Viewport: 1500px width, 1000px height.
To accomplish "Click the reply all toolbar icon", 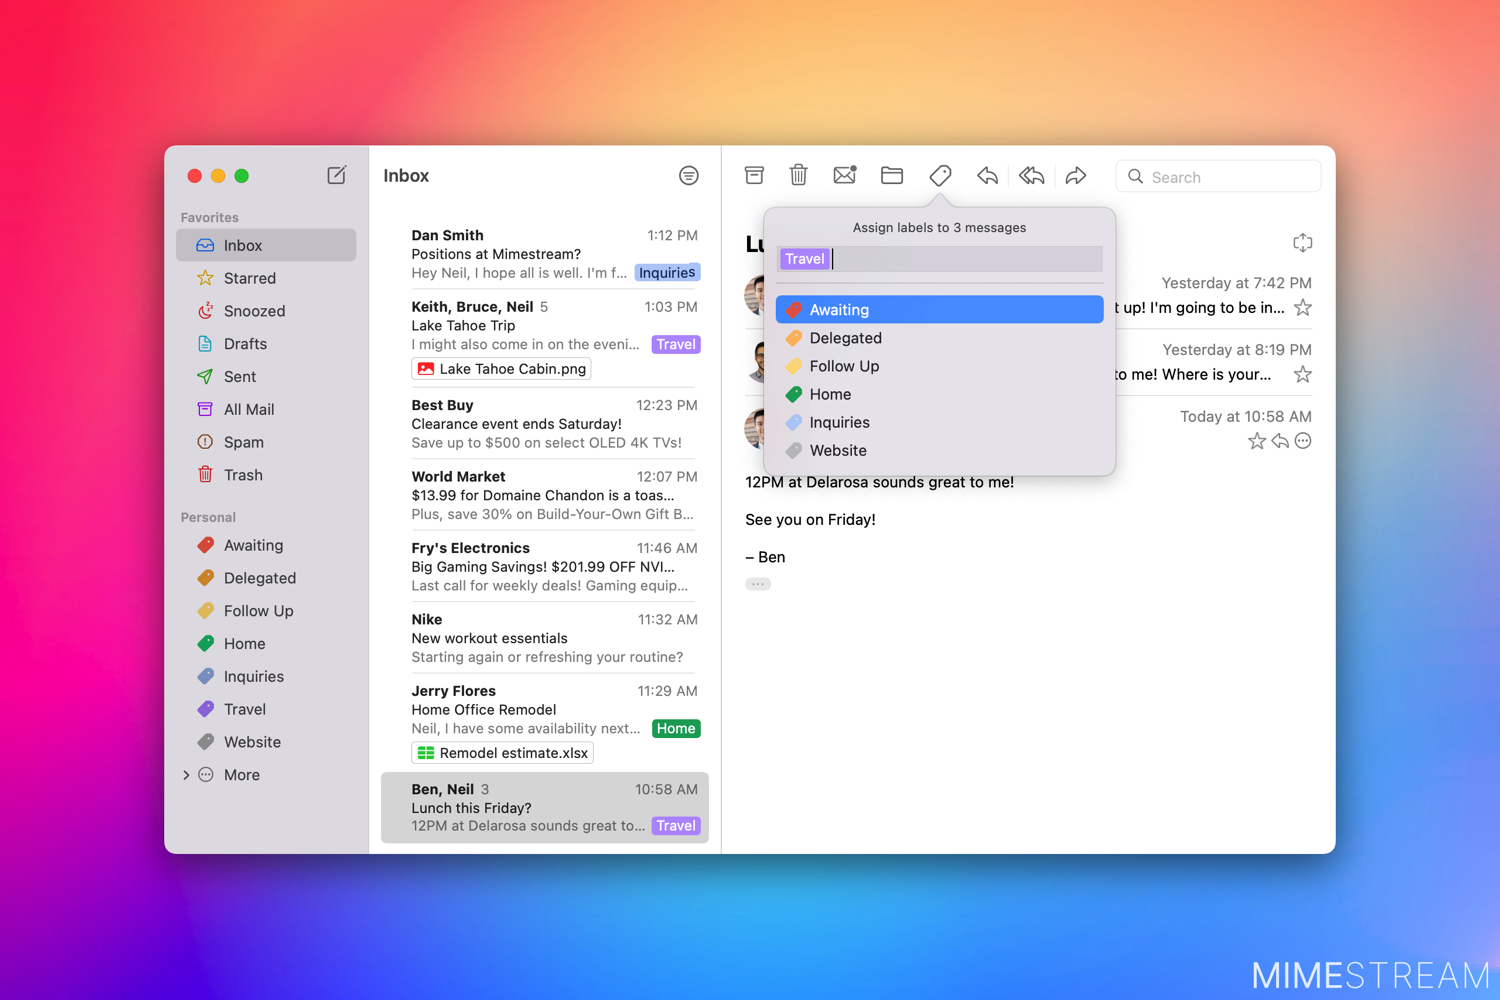I will 1032,176.
